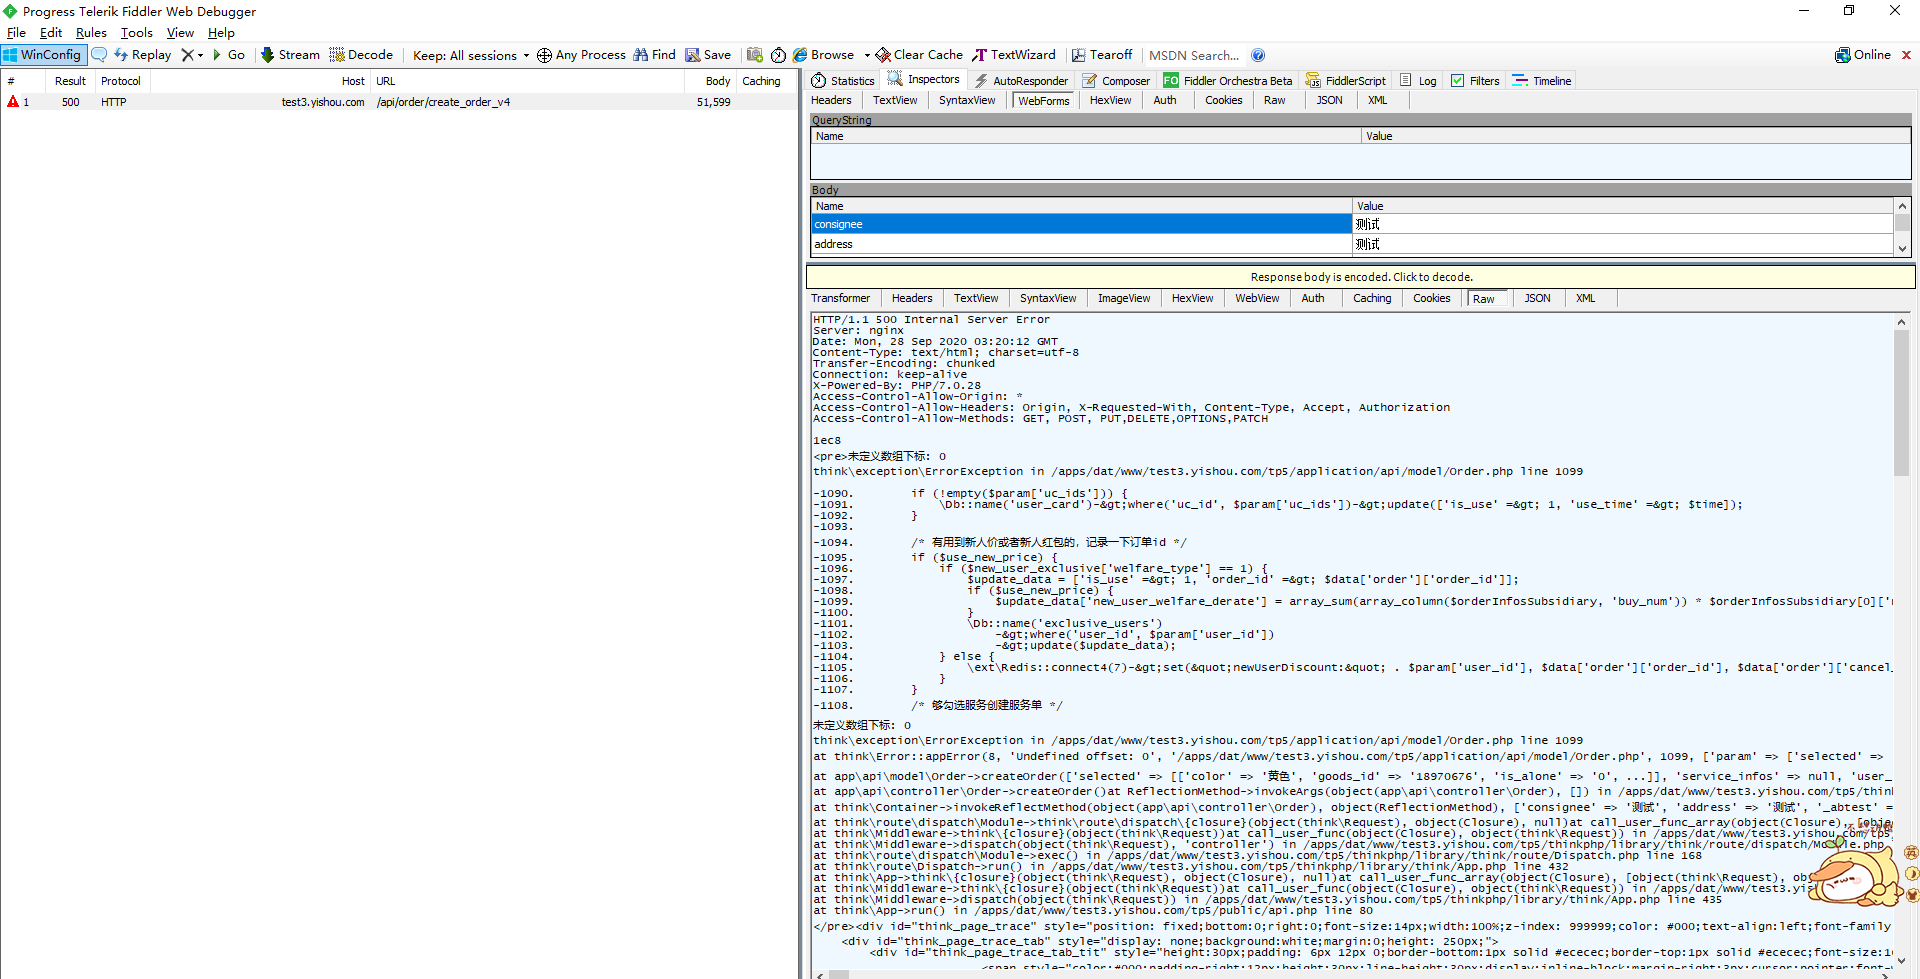The image size is (1920, 979).
Task: Click 'Response body is encoded' decode bar
Action: (x=1361, y=277)
